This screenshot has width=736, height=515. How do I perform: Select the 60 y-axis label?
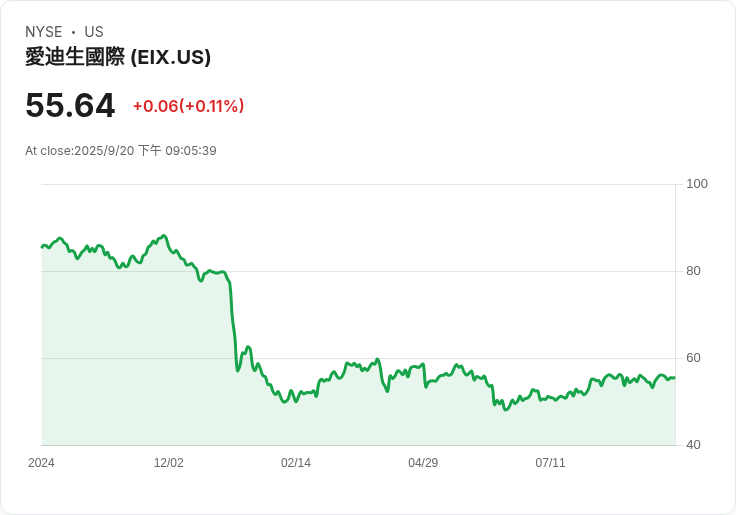point(693,358)
